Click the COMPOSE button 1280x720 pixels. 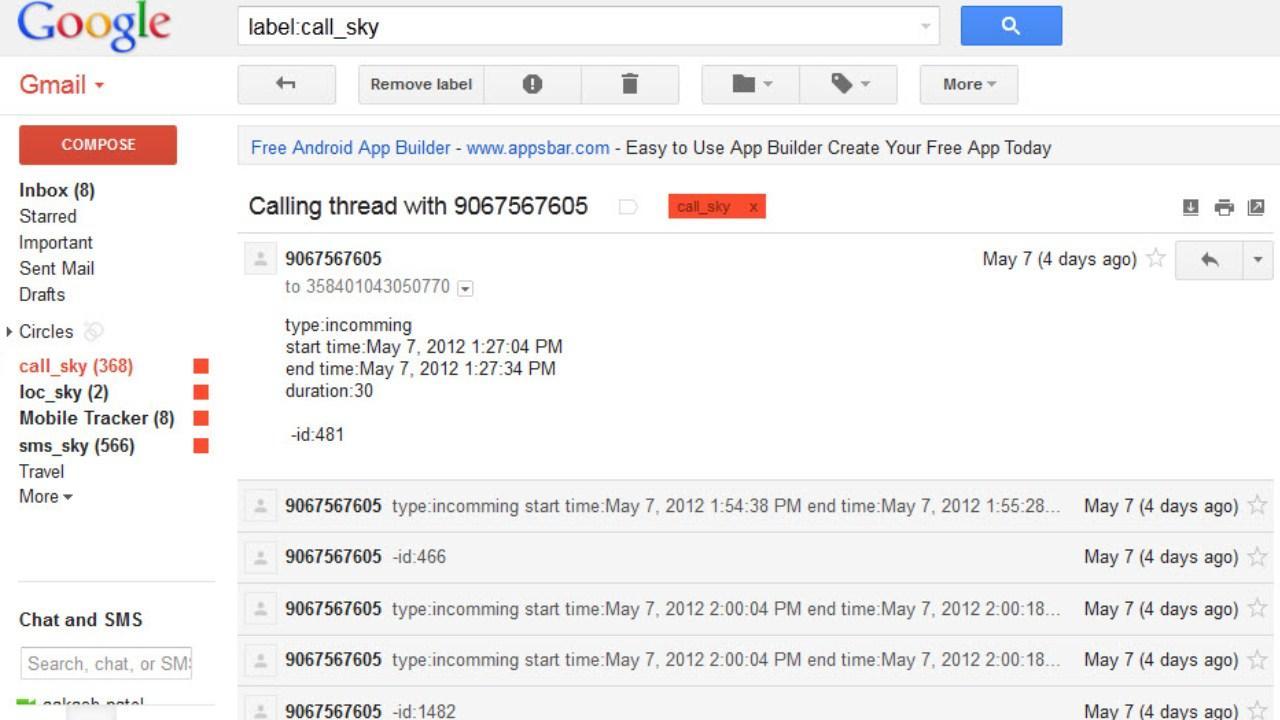[x=98, y=145]
